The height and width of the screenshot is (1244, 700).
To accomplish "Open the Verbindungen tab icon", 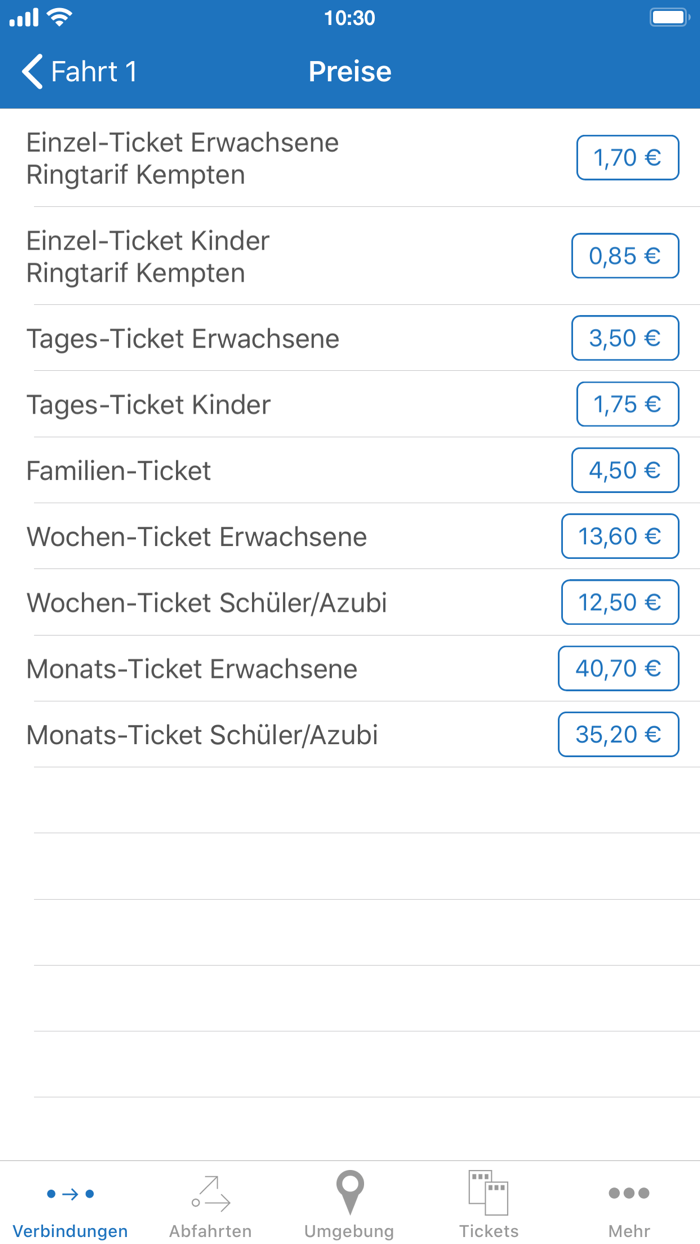I will [x=69, y=1193].
